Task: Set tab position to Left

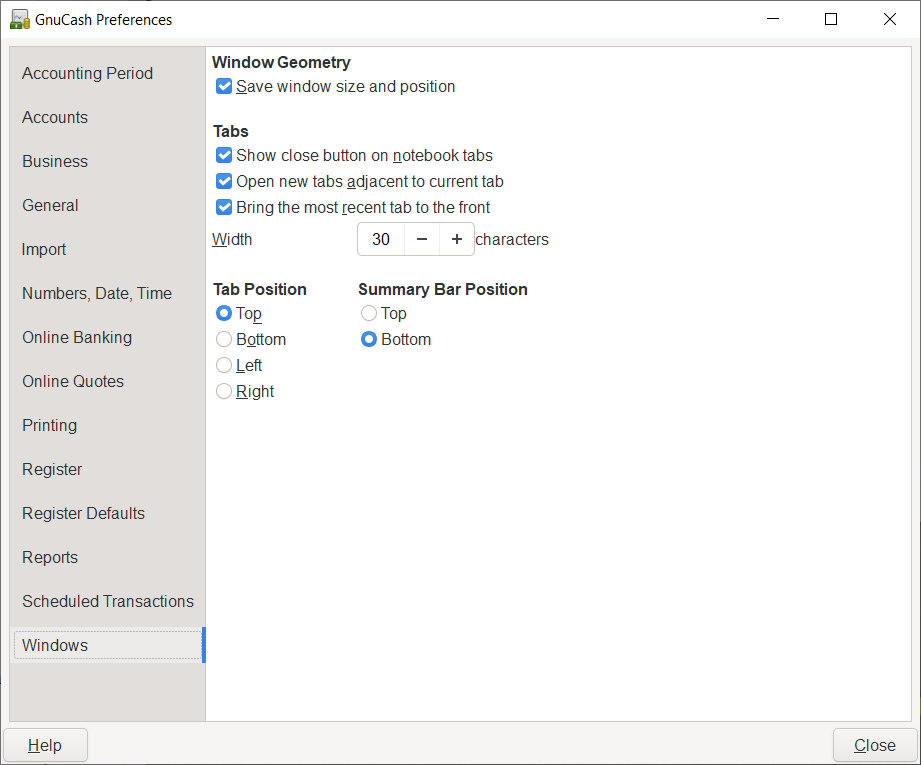Action: [x=224, y=366]
